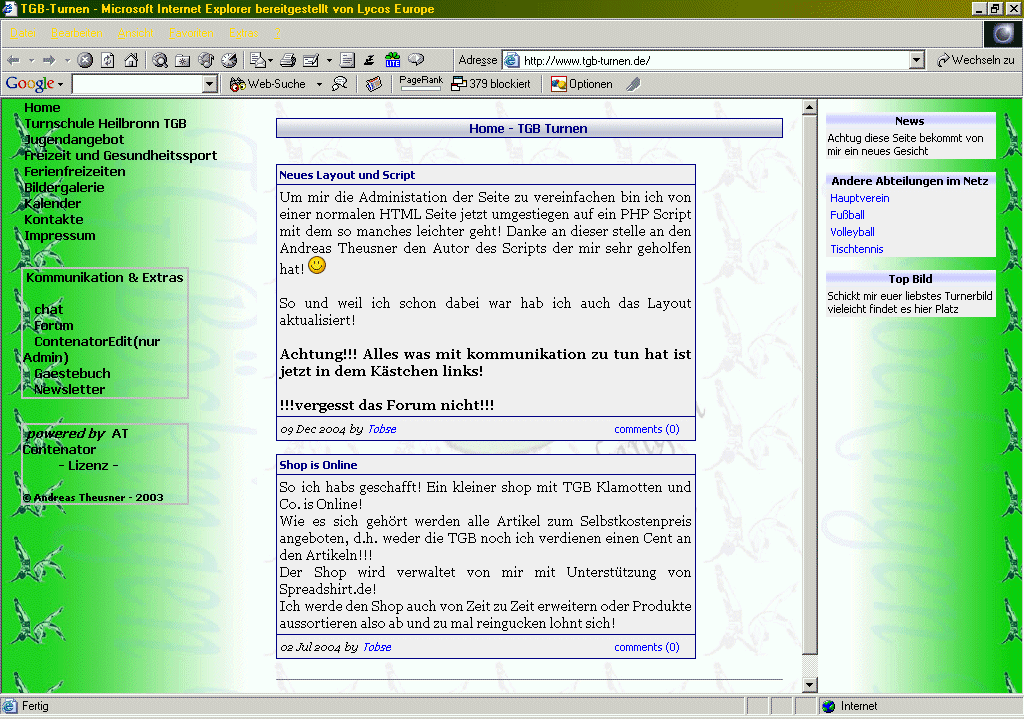Click the address bar URL field
The image size is (1024, 719).
(x=715, y=60)
